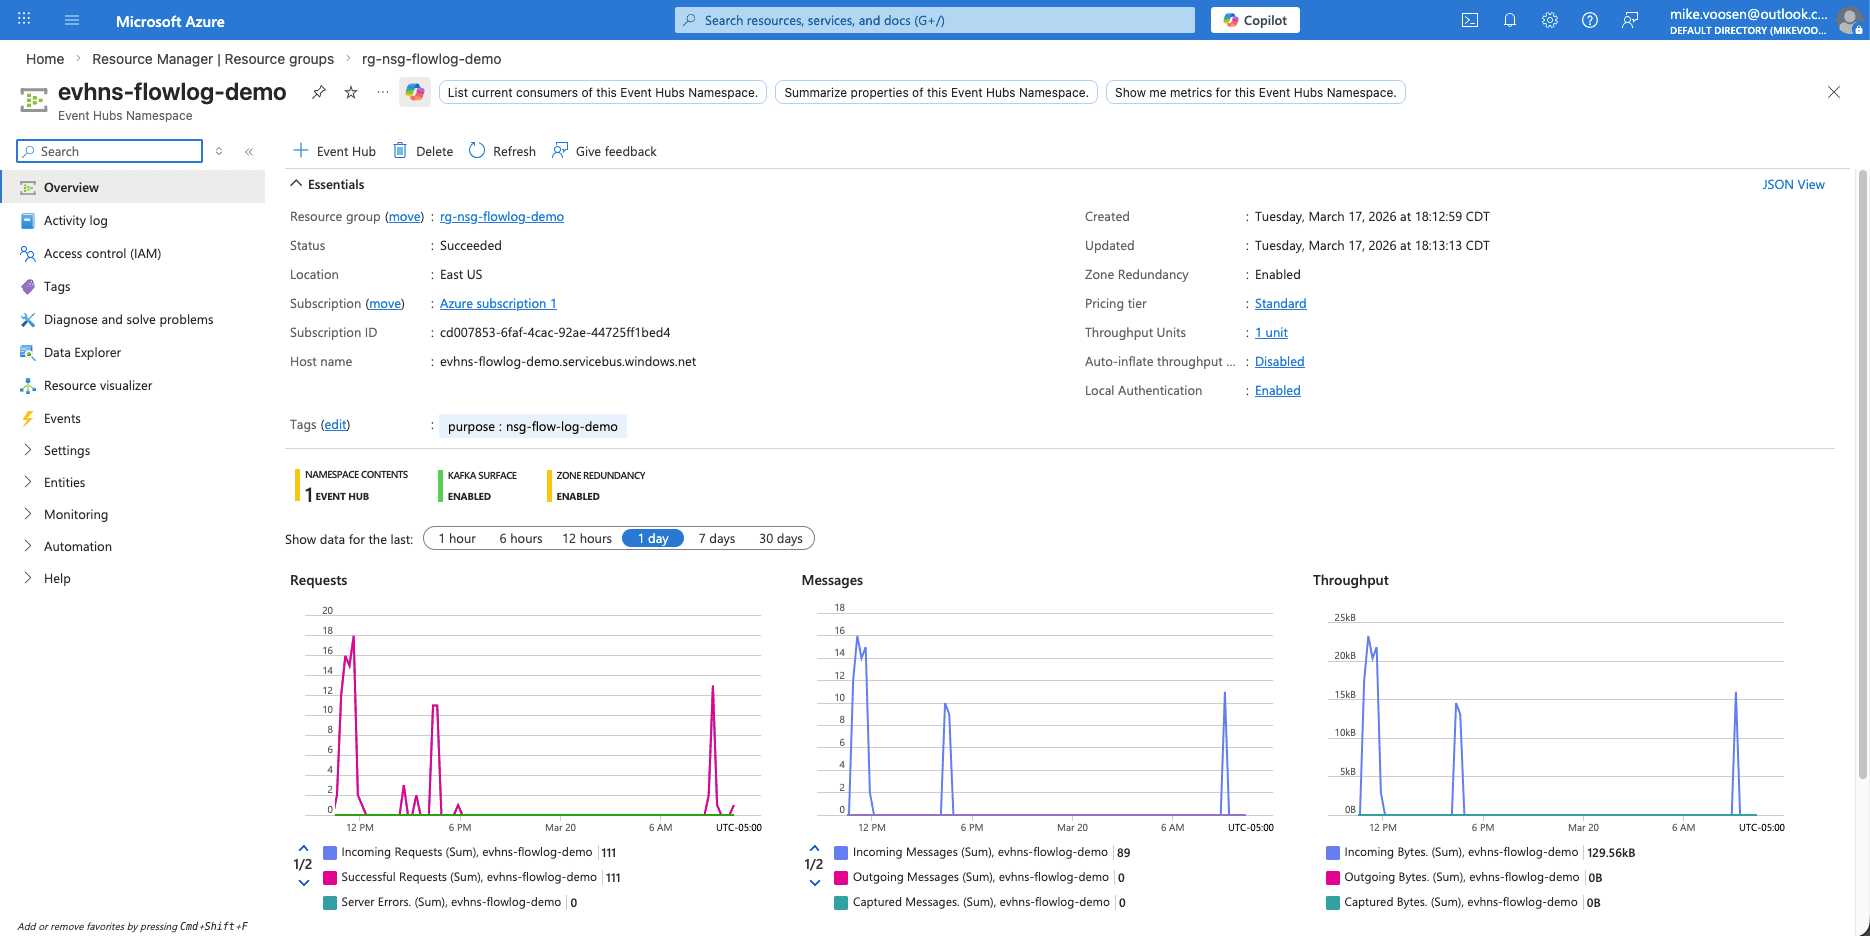Select Data Explorer in the sidebar
Image resolution: width=1870 pixels, height=936 pixels.
click(x=81, y=352)
